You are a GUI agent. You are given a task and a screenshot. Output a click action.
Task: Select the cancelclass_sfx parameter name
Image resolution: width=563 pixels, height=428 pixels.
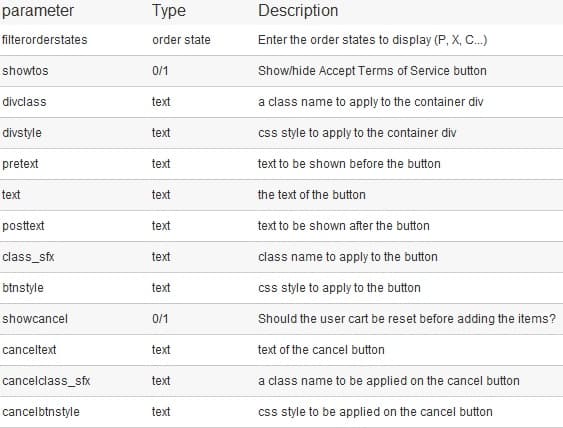click(46, 381)
